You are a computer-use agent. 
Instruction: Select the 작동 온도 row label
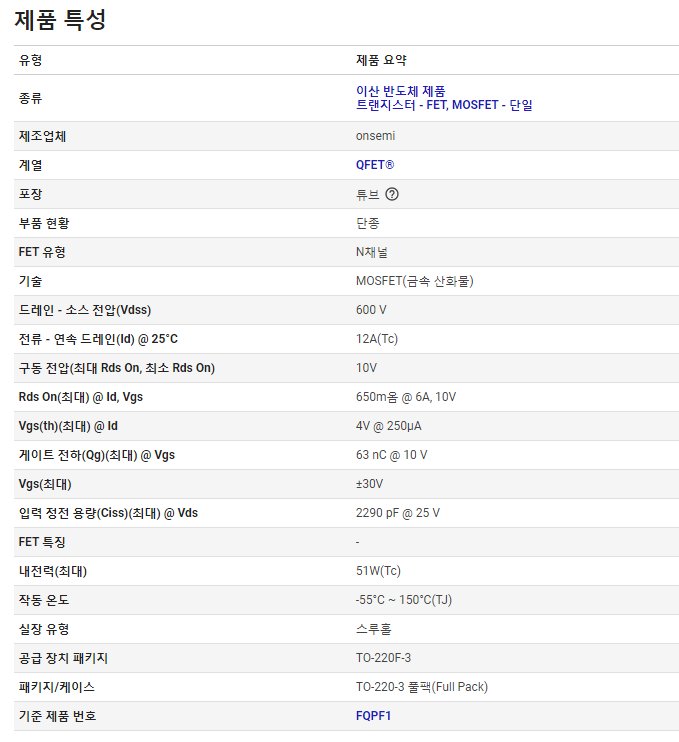[44, 600]
